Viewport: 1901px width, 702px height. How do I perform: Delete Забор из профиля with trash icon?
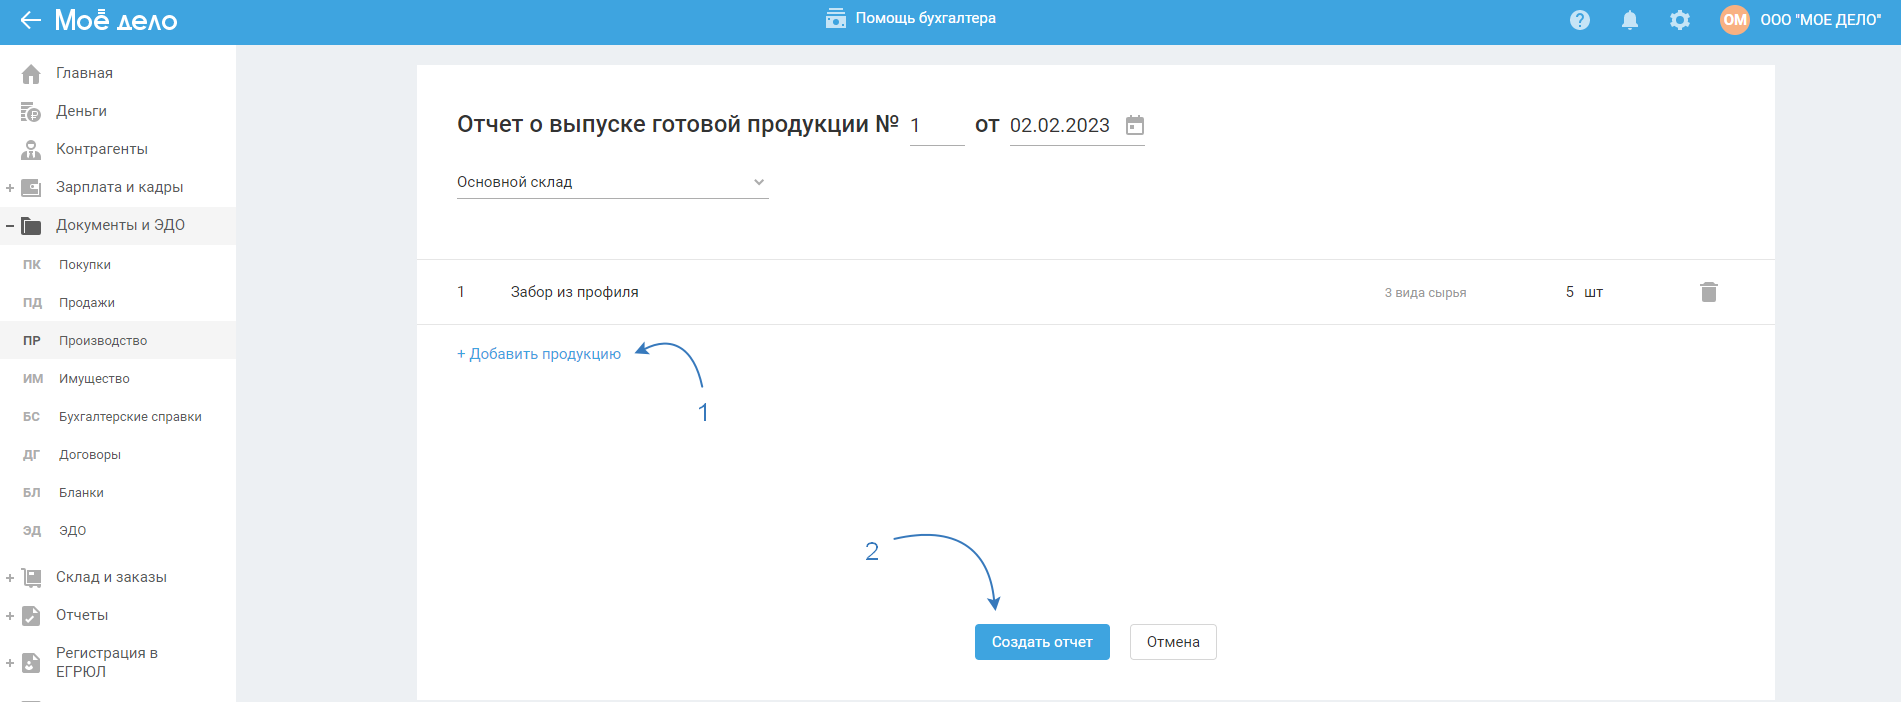pos(1709,292)
